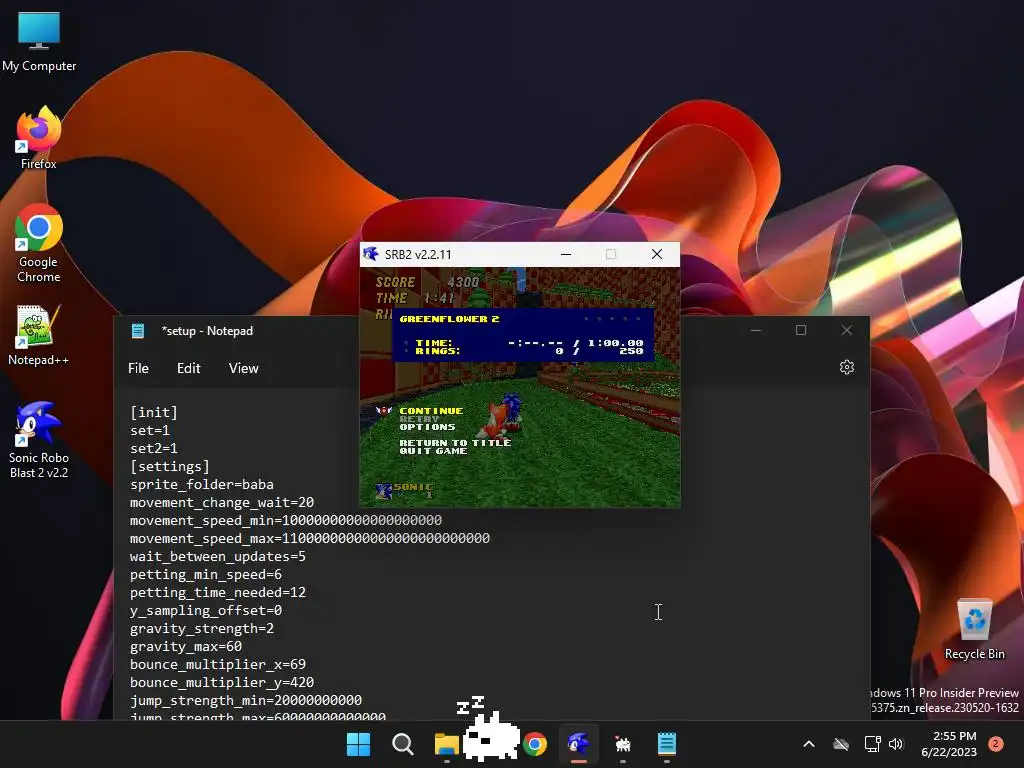Minimize the SRB2 v2.2.11 window
The image size is (1024, 768).
coord(566,254)
